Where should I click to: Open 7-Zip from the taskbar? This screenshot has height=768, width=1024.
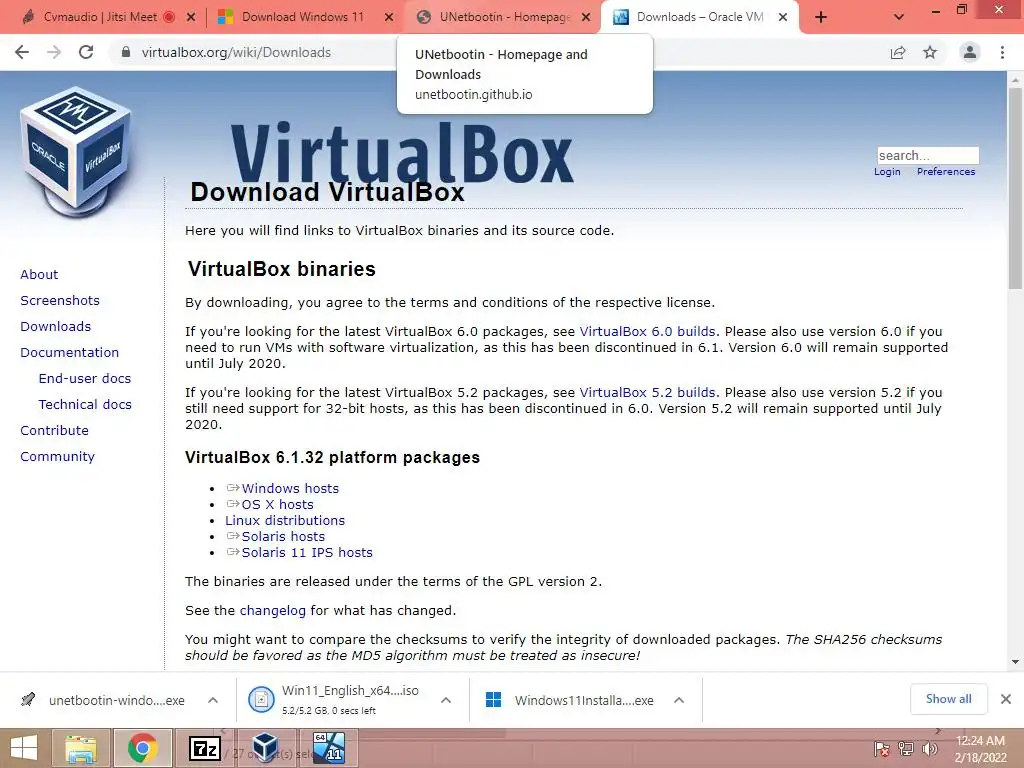[204, 748]
